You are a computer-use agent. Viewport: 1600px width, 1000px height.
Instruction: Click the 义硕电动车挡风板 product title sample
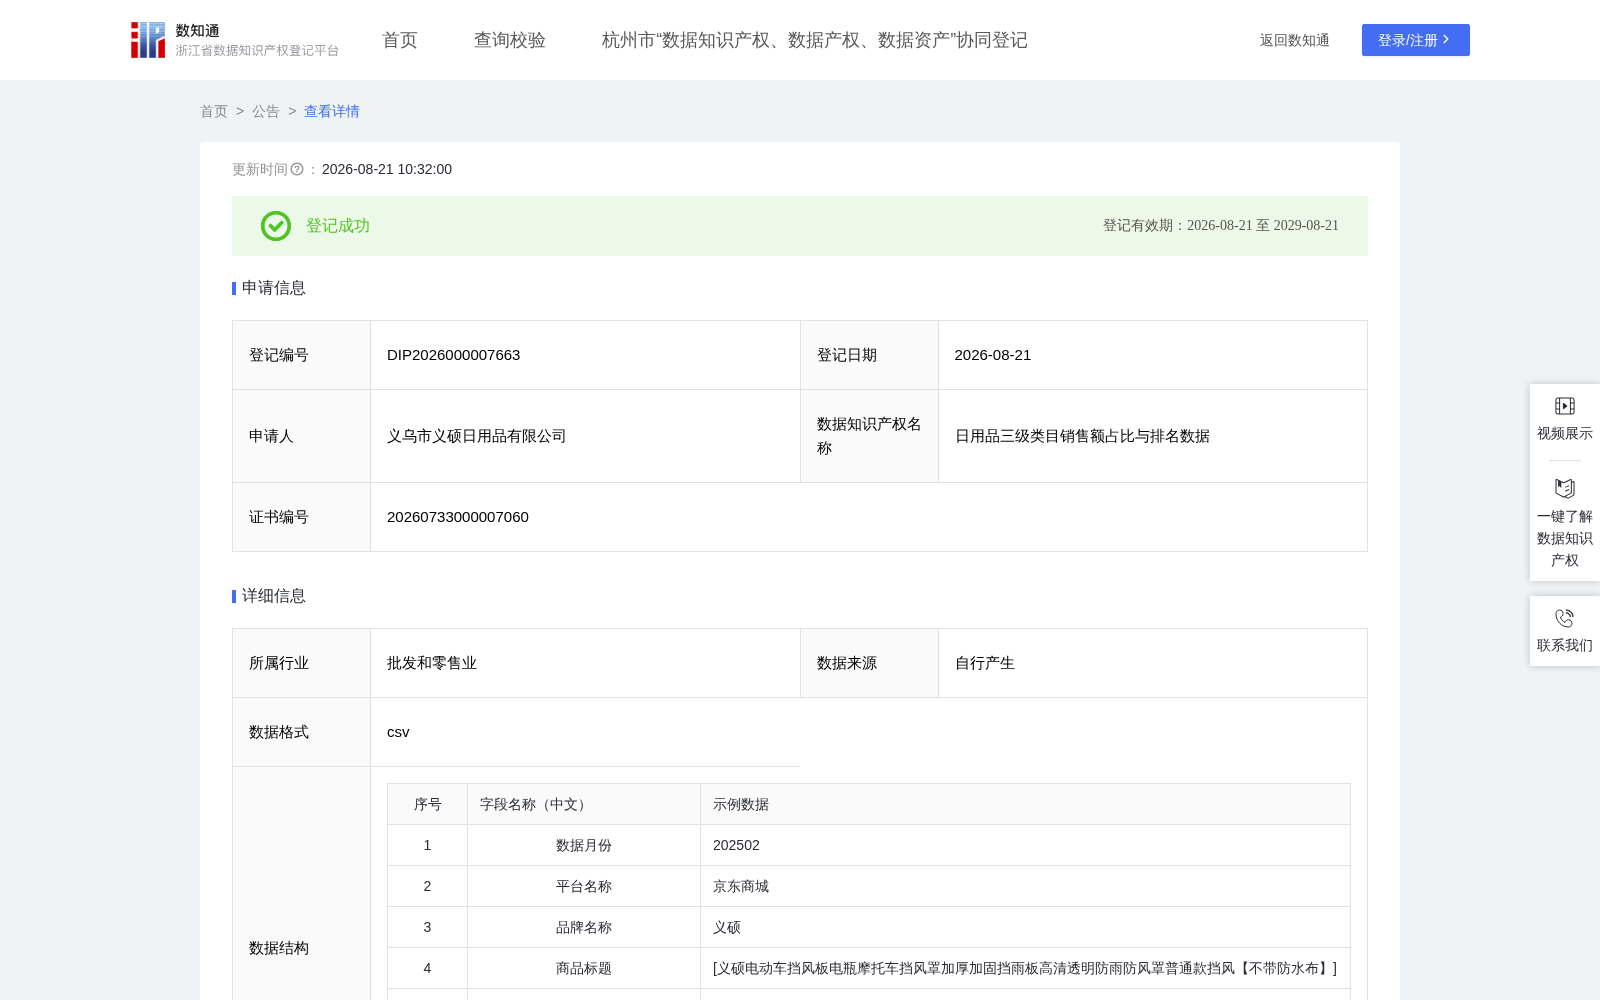click(1025, 968)
